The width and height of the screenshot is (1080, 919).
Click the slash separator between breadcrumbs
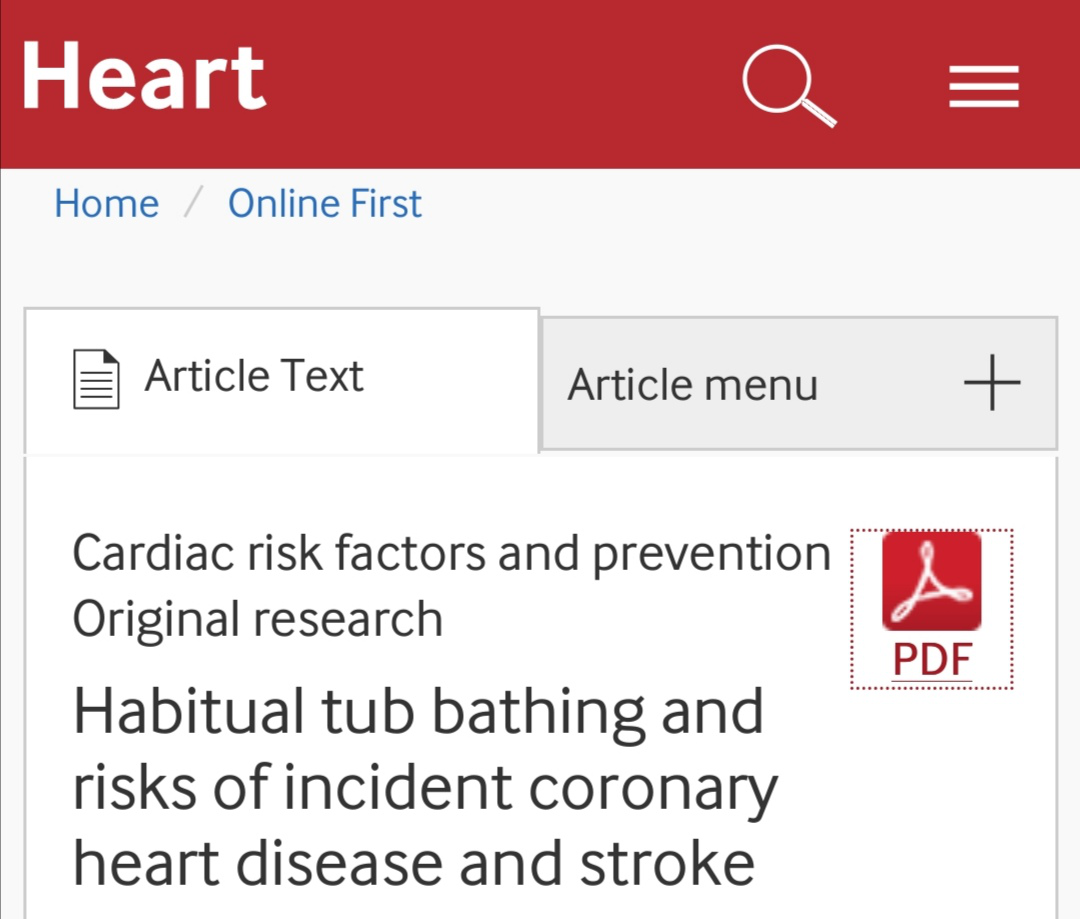pos(193,204)
